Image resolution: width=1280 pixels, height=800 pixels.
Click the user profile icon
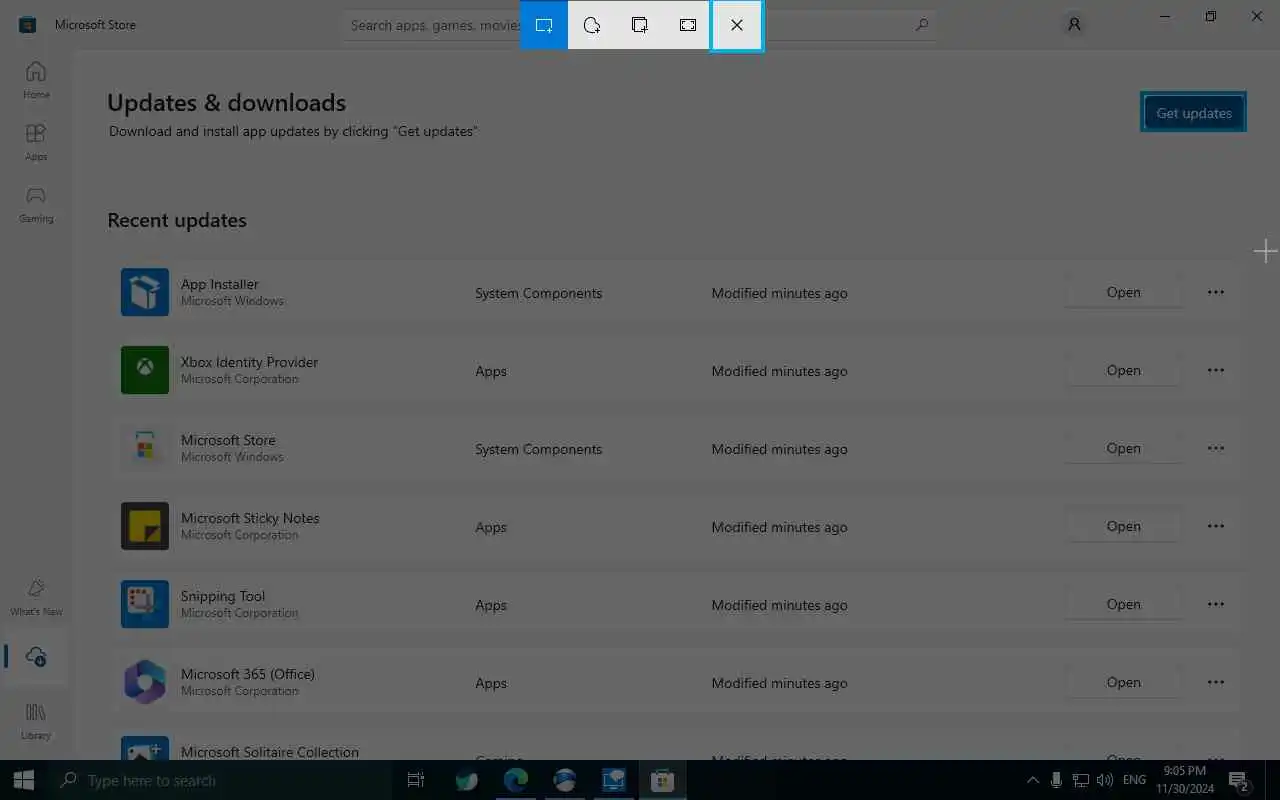1074,24
